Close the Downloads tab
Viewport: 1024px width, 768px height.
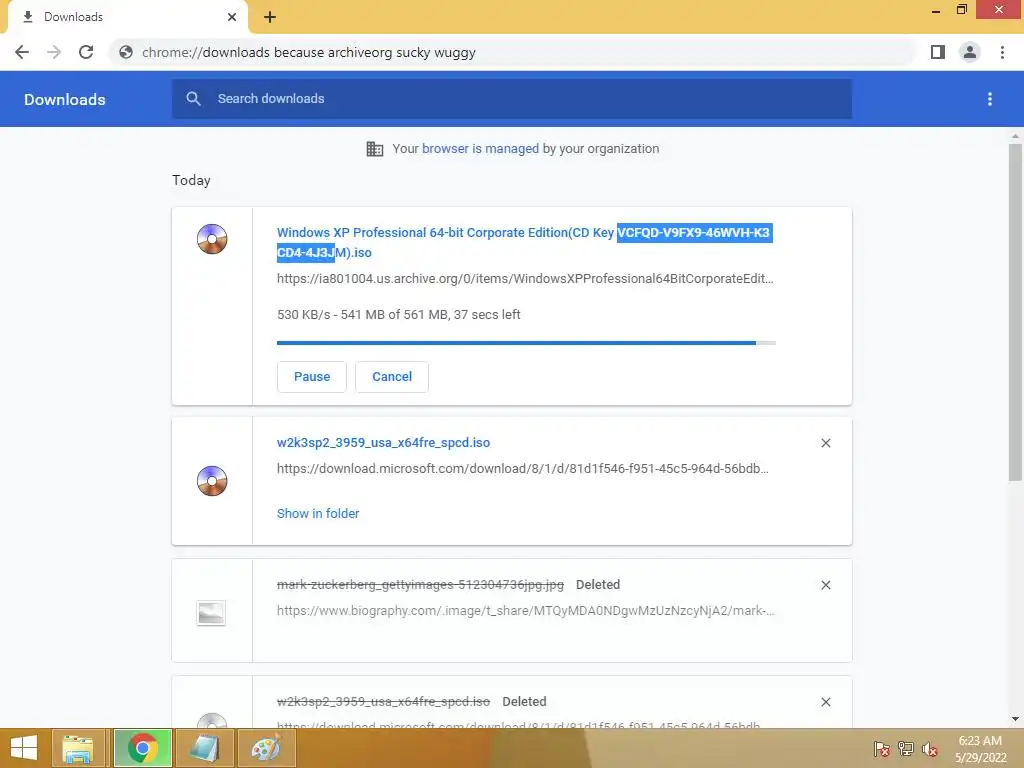pyautogui.click(x=232, y=17)
